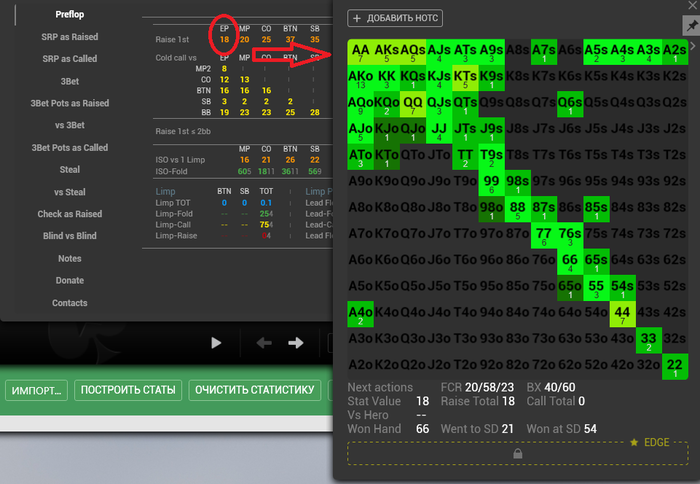Click ISO vs 1 Limp BTN value 26
This screenshot has height=484, width=700.
290,160
